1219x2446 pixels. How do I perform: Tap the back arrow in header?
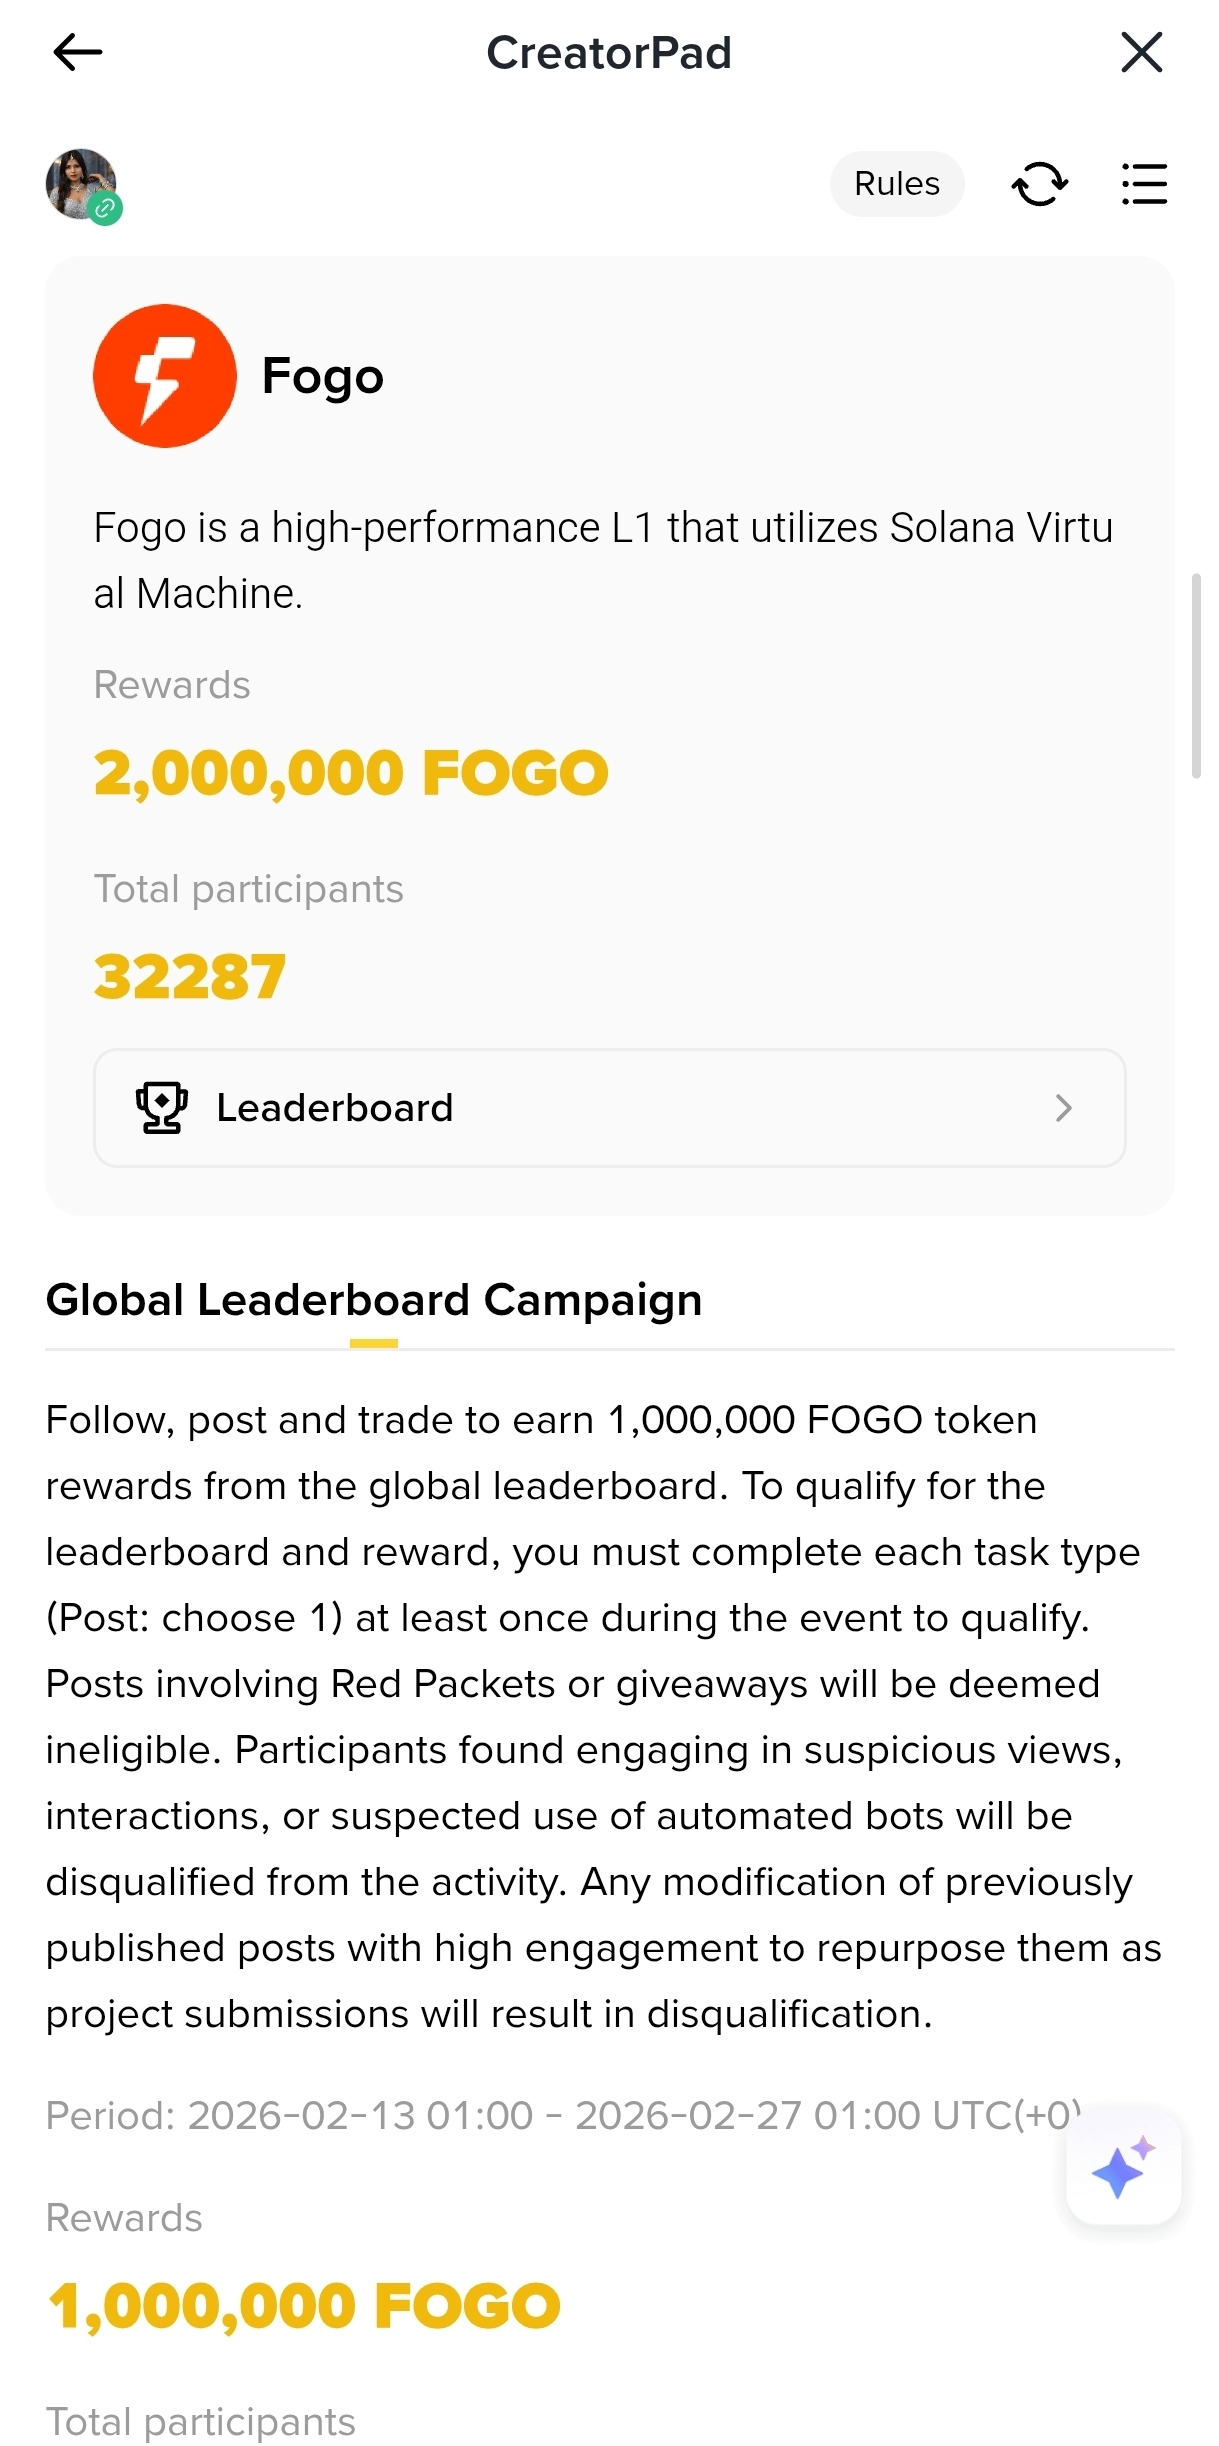coord(78,53)
